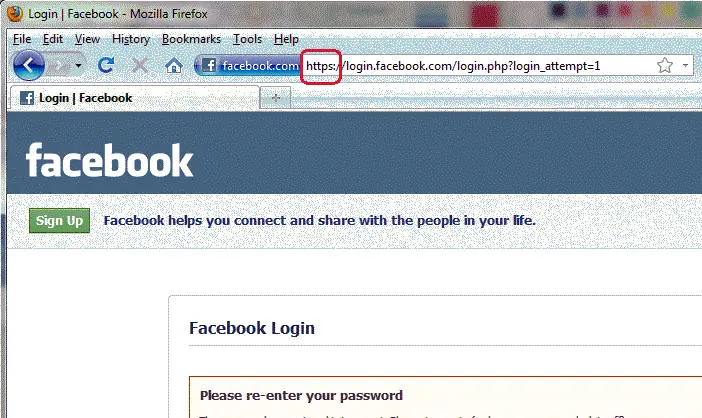Screen dimensions: 702x418
Task: Click the green Sign Up button
Action: click(60, 221)
